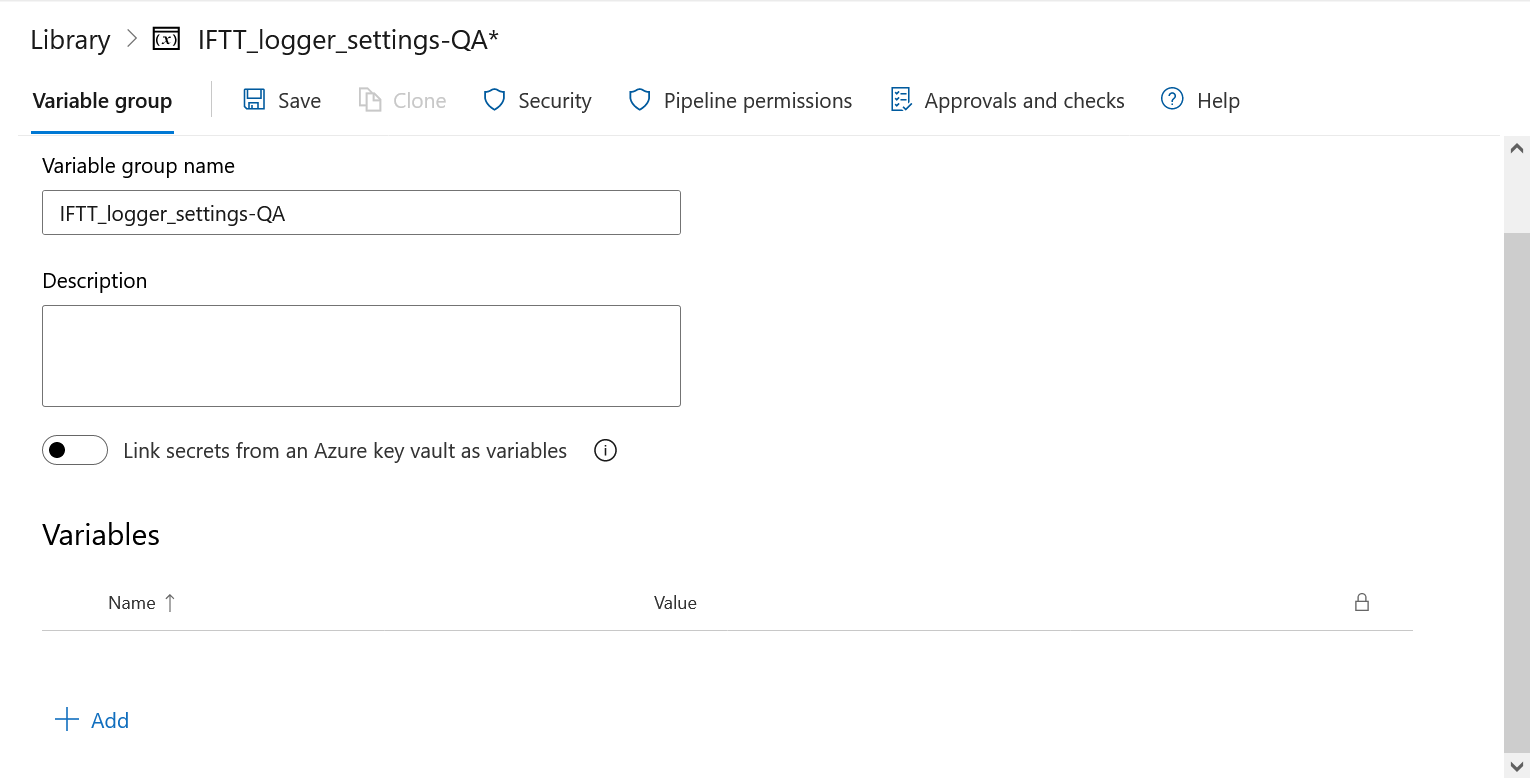Screen dimensions: 1530x778
Task: Click the Security shield icon
Action: (494, 100)
